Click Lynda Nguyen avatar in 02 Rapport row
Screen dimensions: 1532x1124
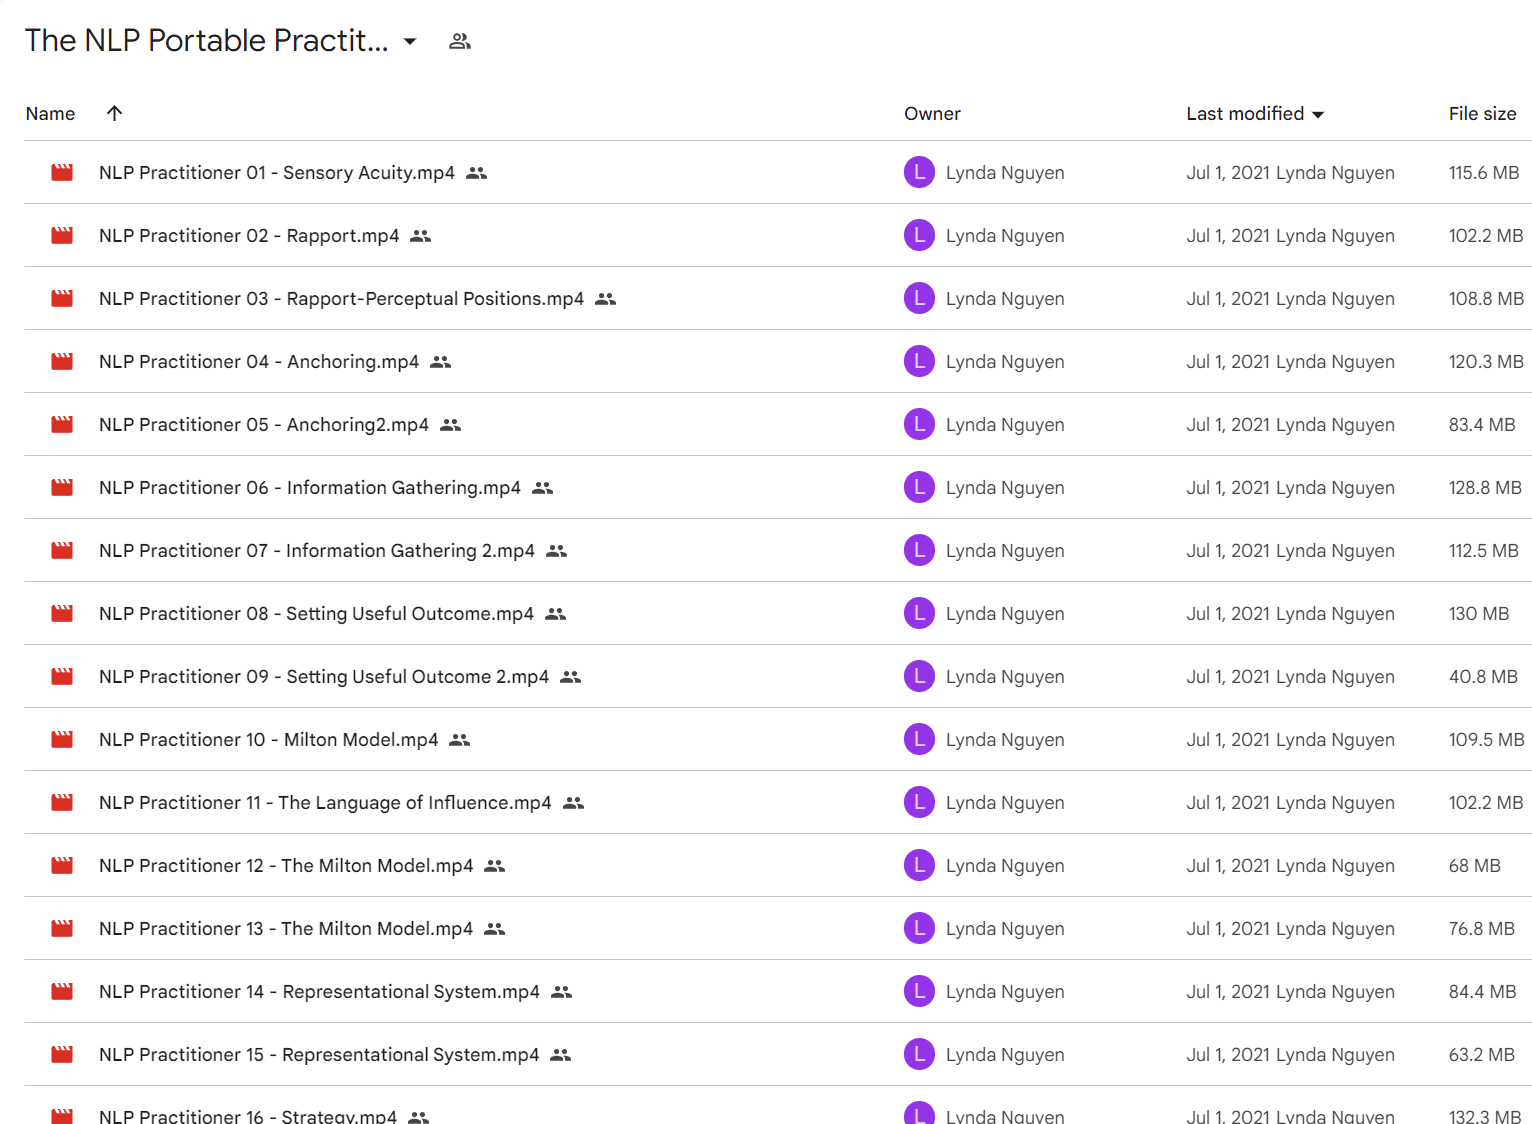919,235
